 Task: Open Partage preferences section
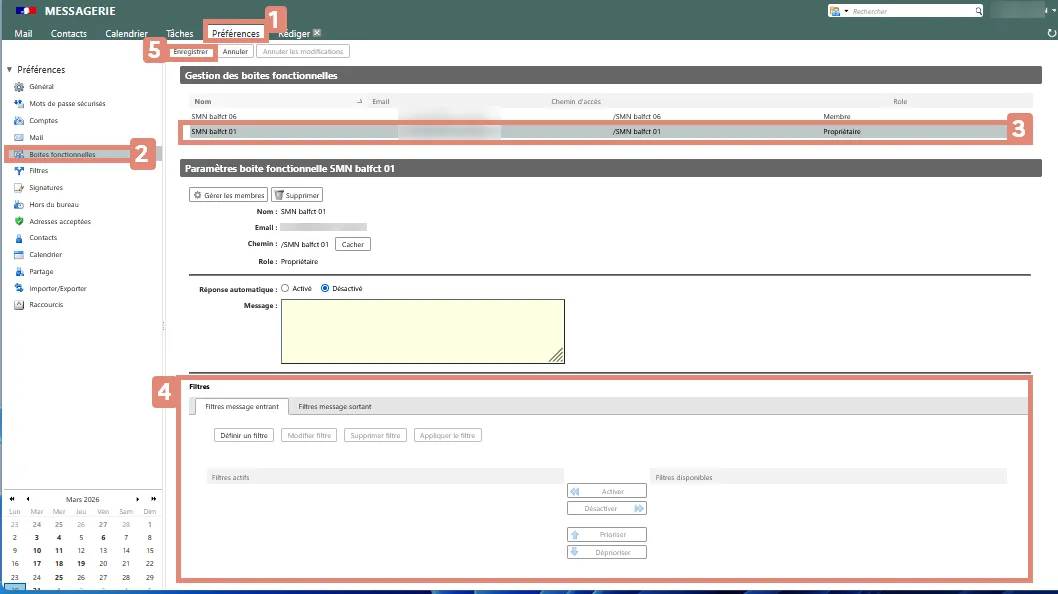pyautogui.click(x=40, y=271)
